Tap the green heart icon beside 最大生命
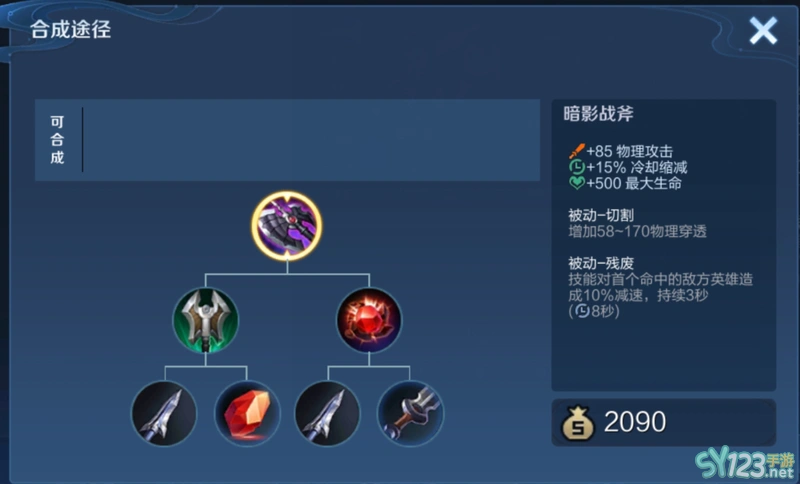The image size is (800, 484). coord(577,183)
